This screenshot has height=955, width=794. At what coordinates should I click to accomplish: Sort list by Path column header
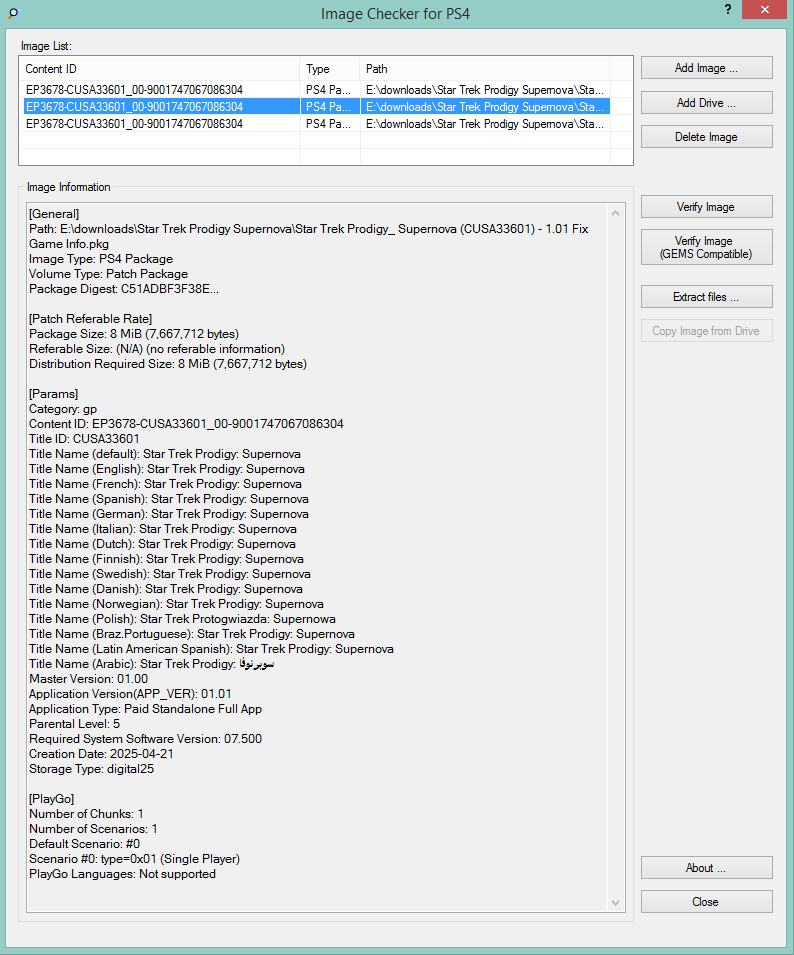pos(485,69)
